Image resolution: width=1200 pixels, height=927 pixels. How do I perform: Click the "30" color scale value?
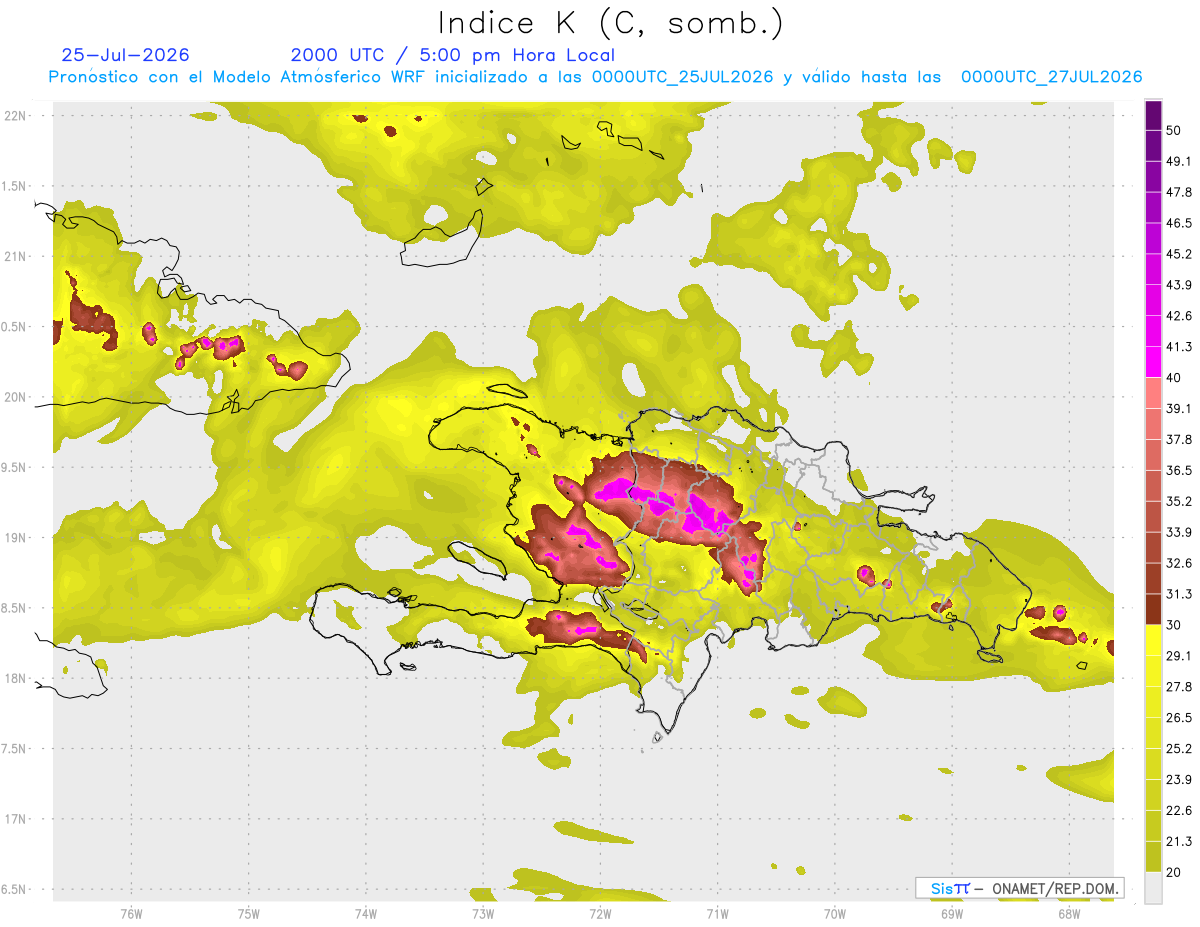[1174, 625]
